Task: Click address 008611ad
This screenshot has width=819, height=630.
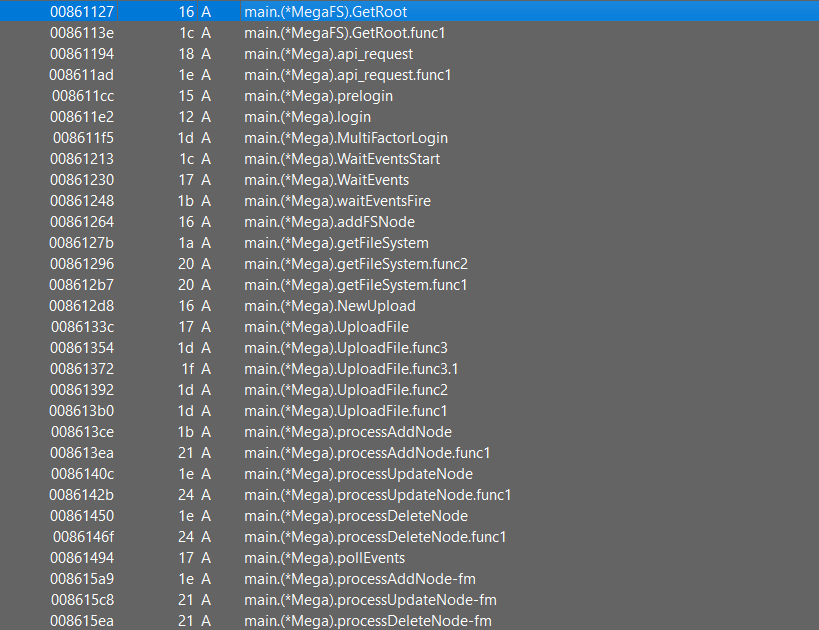Action: click(x=81, y=75)
